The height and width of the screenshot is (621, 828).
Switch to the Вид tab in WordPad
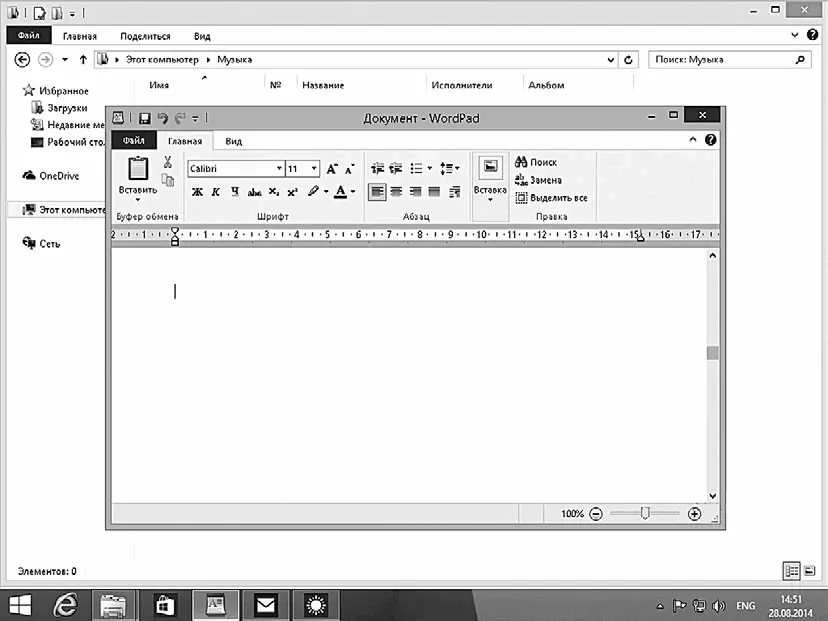click(x=233, y=142)
